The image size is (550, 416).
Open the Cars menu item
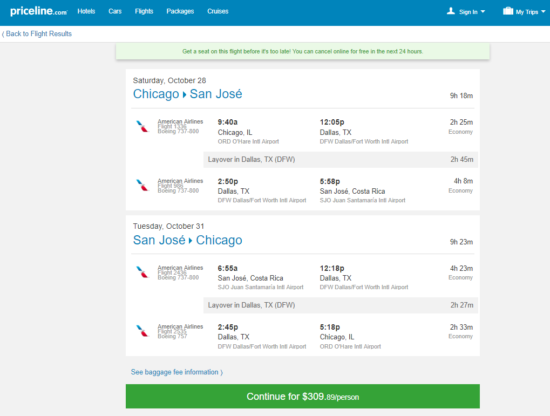tap(115, 11)
